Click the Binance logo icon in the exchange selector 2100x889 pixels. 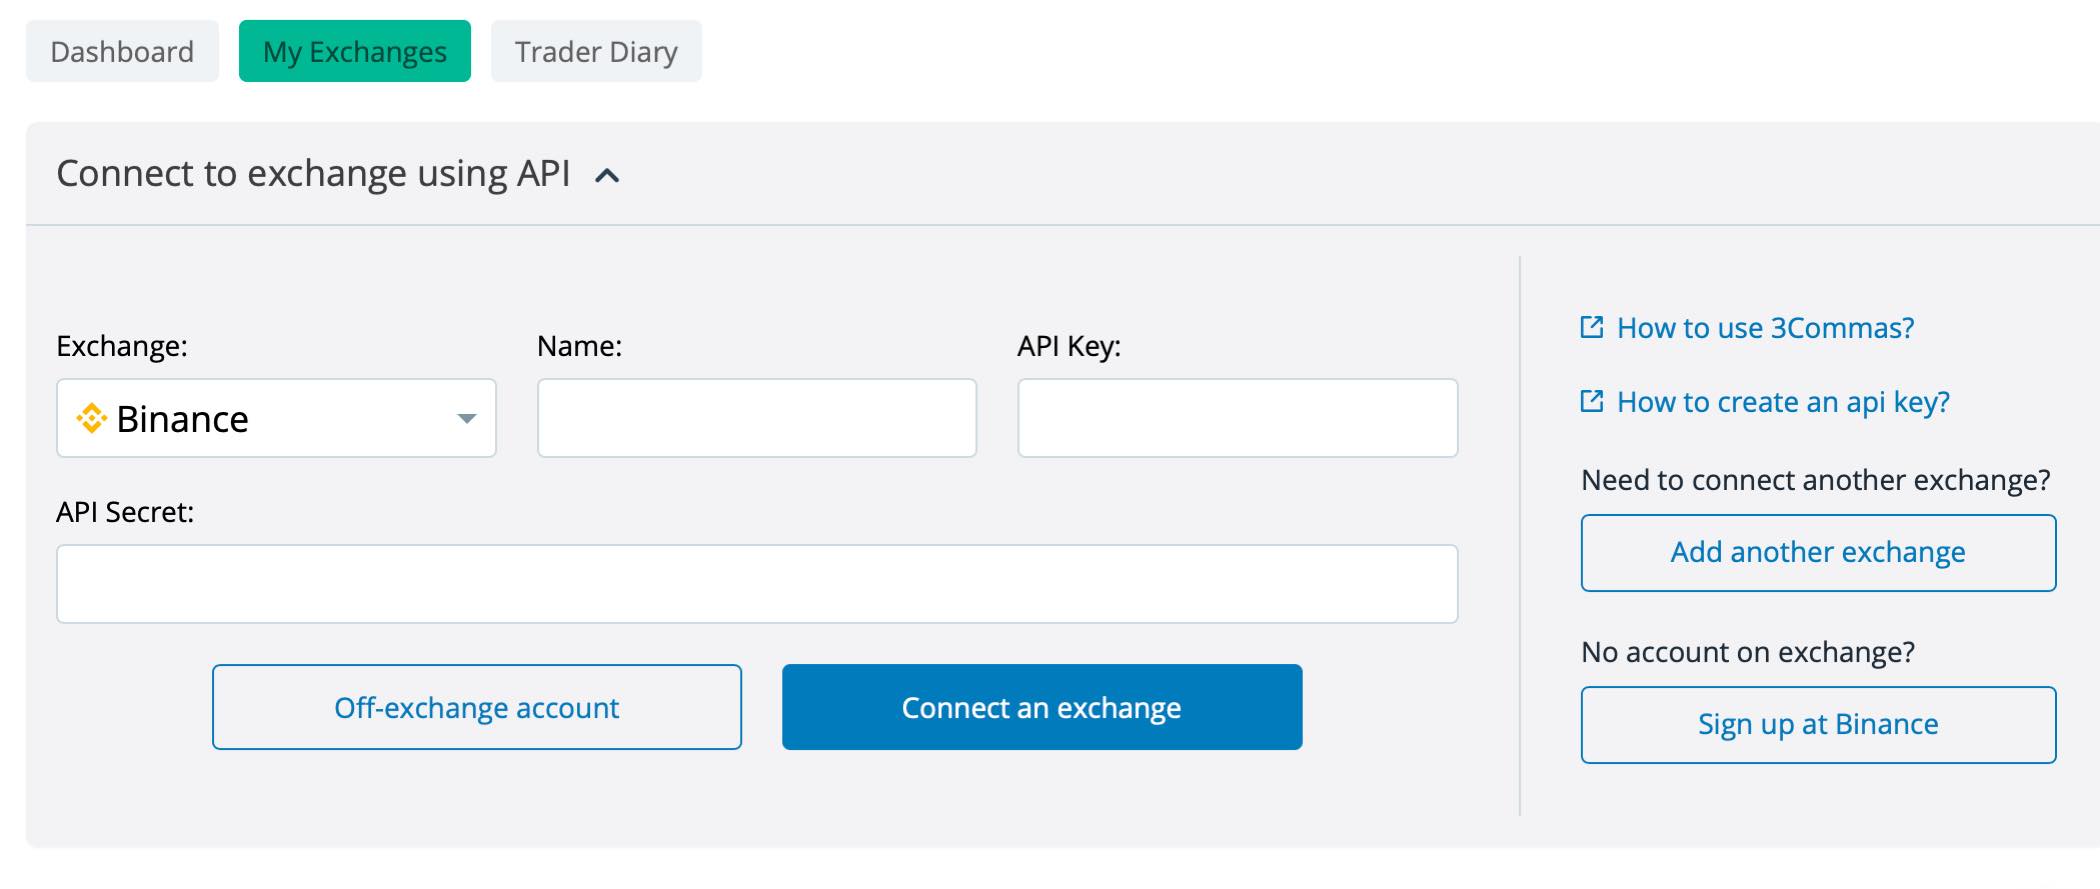(x=92, y=418)
